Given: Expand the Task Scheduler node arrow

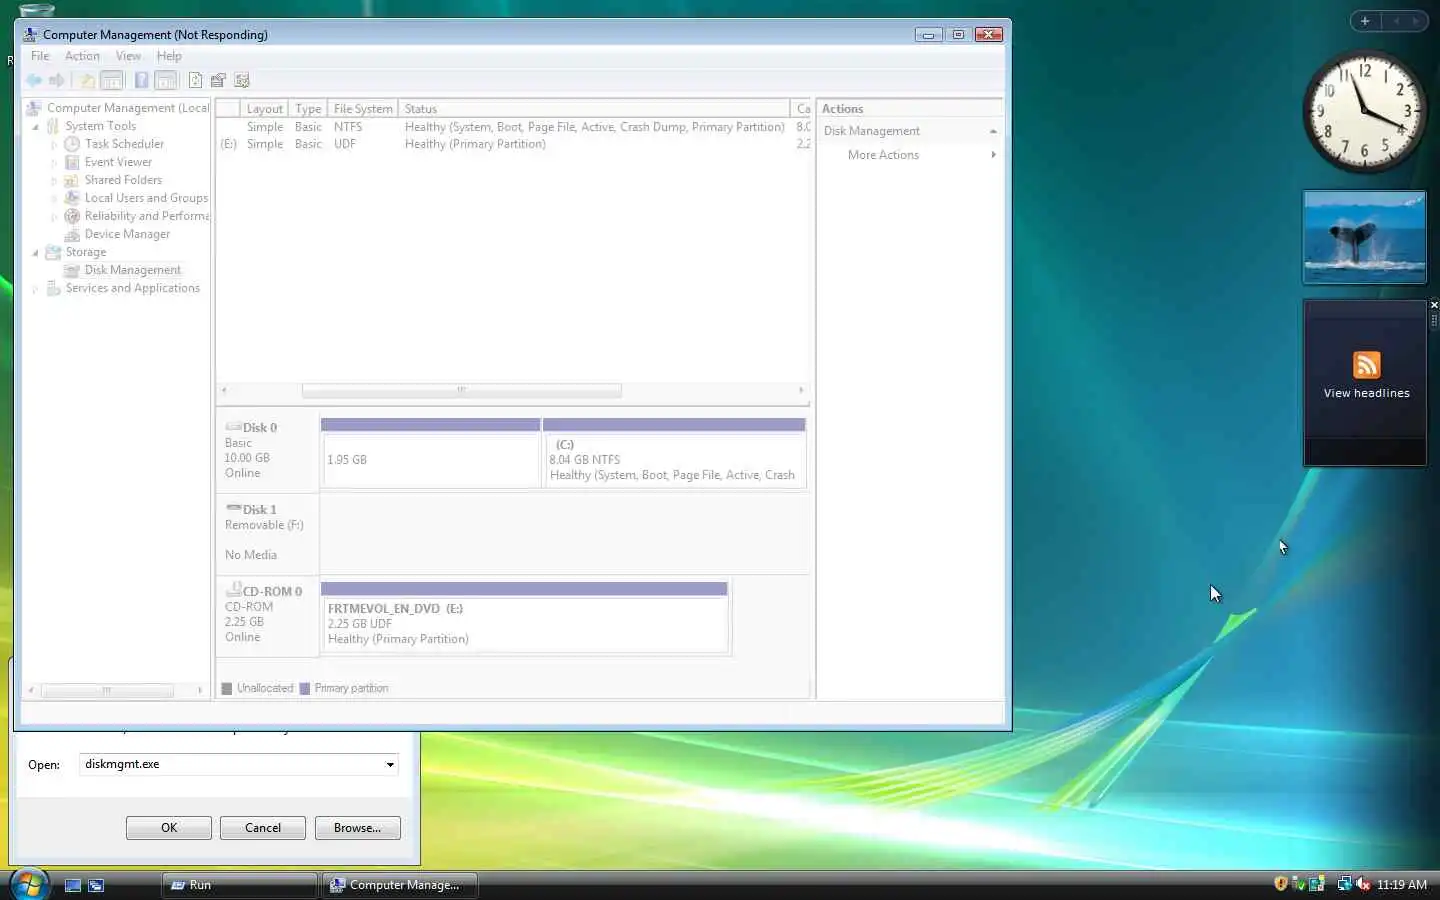Looking at the screenshot, I should coord(54,145).
